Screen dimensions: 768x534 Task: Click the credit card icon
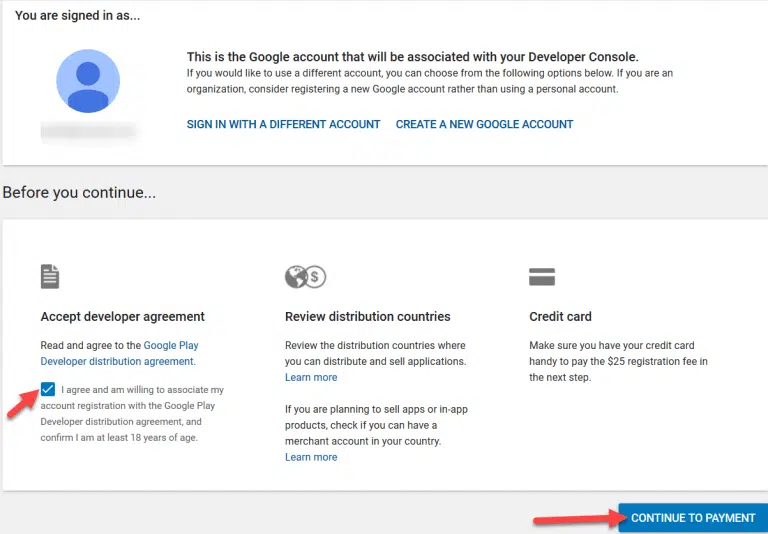[542, 277]
